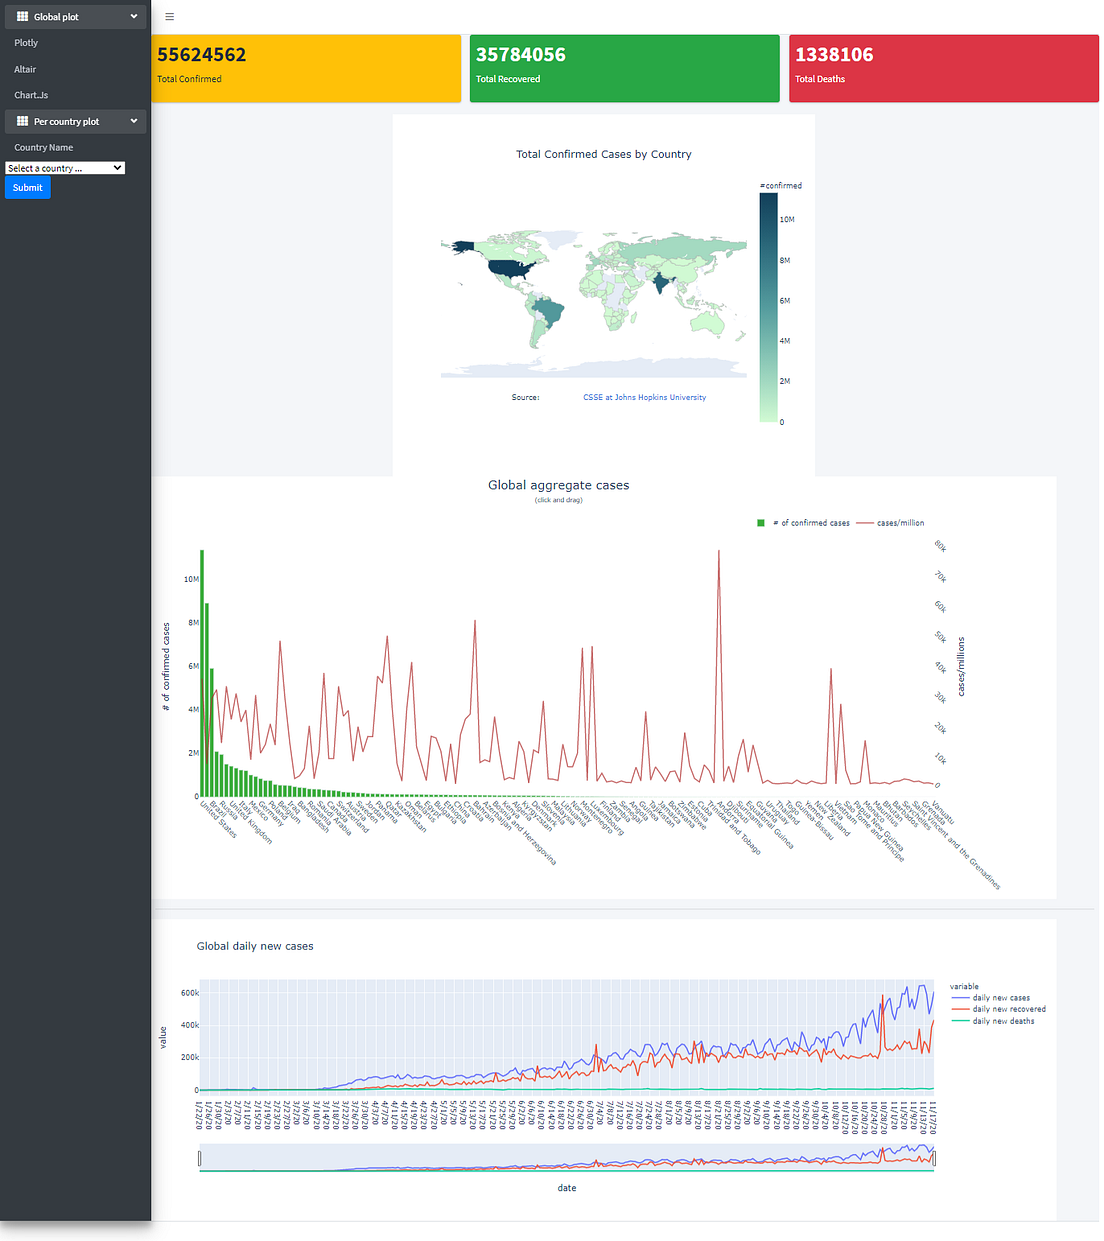Click the Per country plot grid icon
The width and height of the screenshot is (1104, 1241).
pos(23,121)
